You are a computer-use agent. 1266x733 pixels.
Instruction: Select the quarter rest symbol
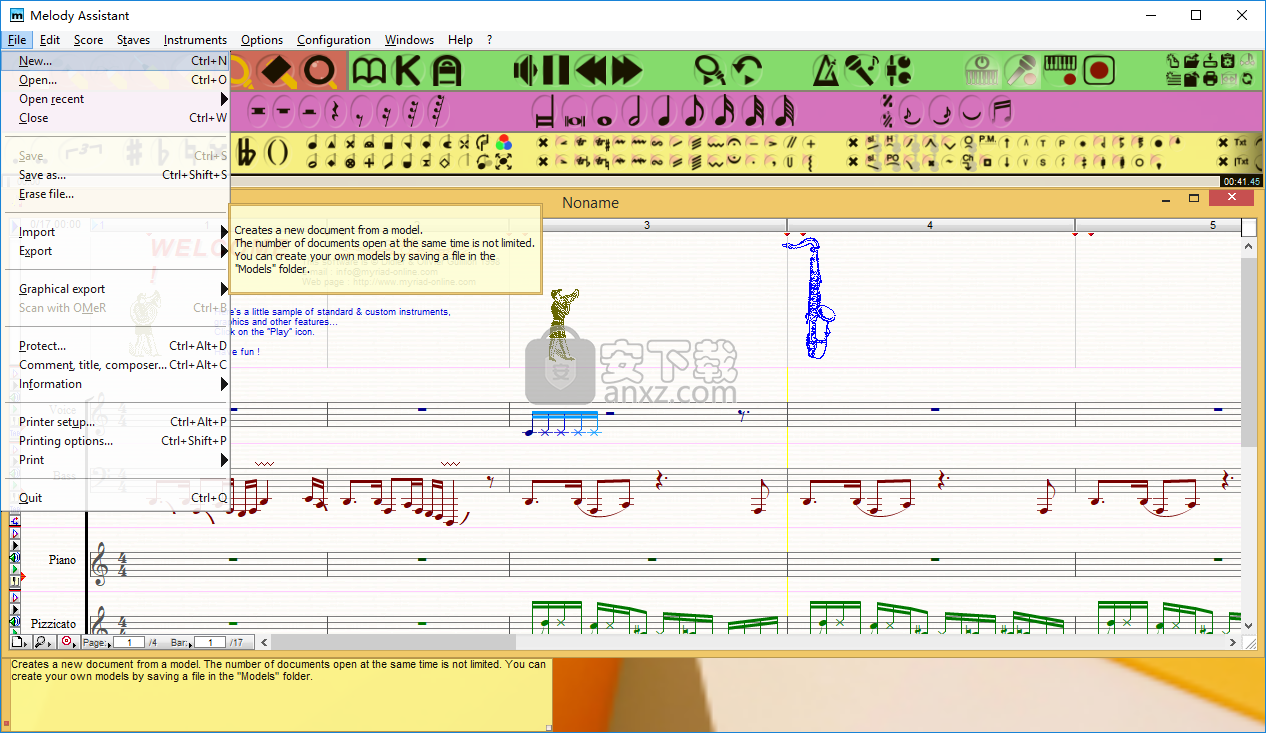click(336, 111)
